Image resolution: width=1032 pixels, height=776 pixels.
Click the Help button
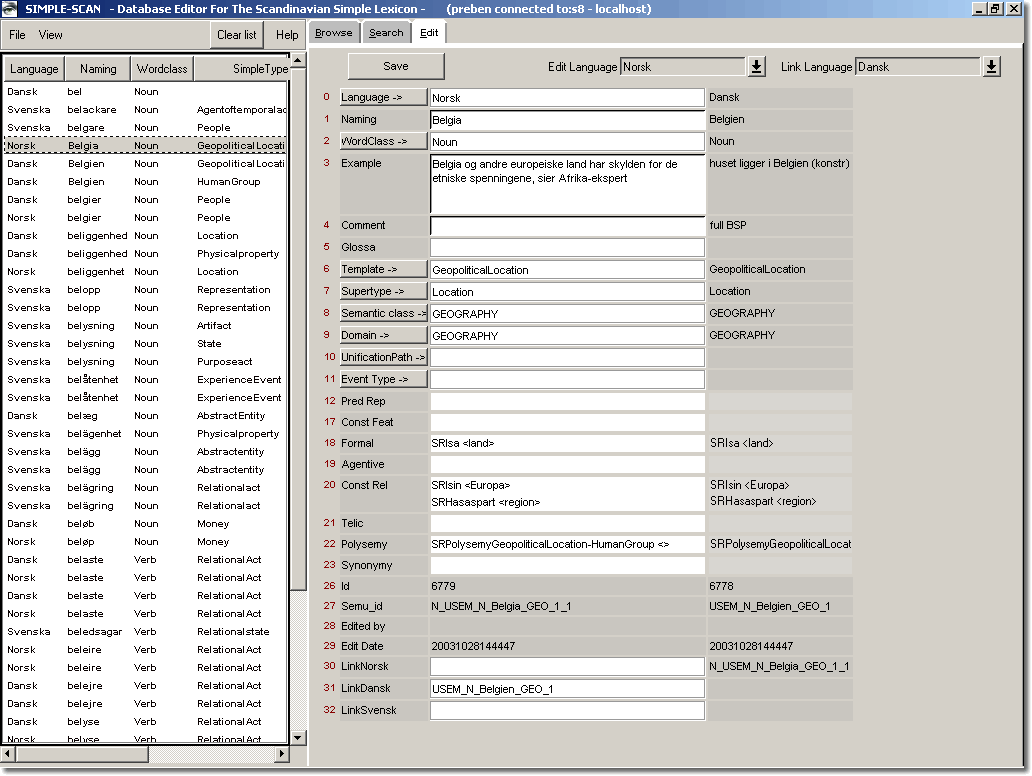click(x=287, y=35)
